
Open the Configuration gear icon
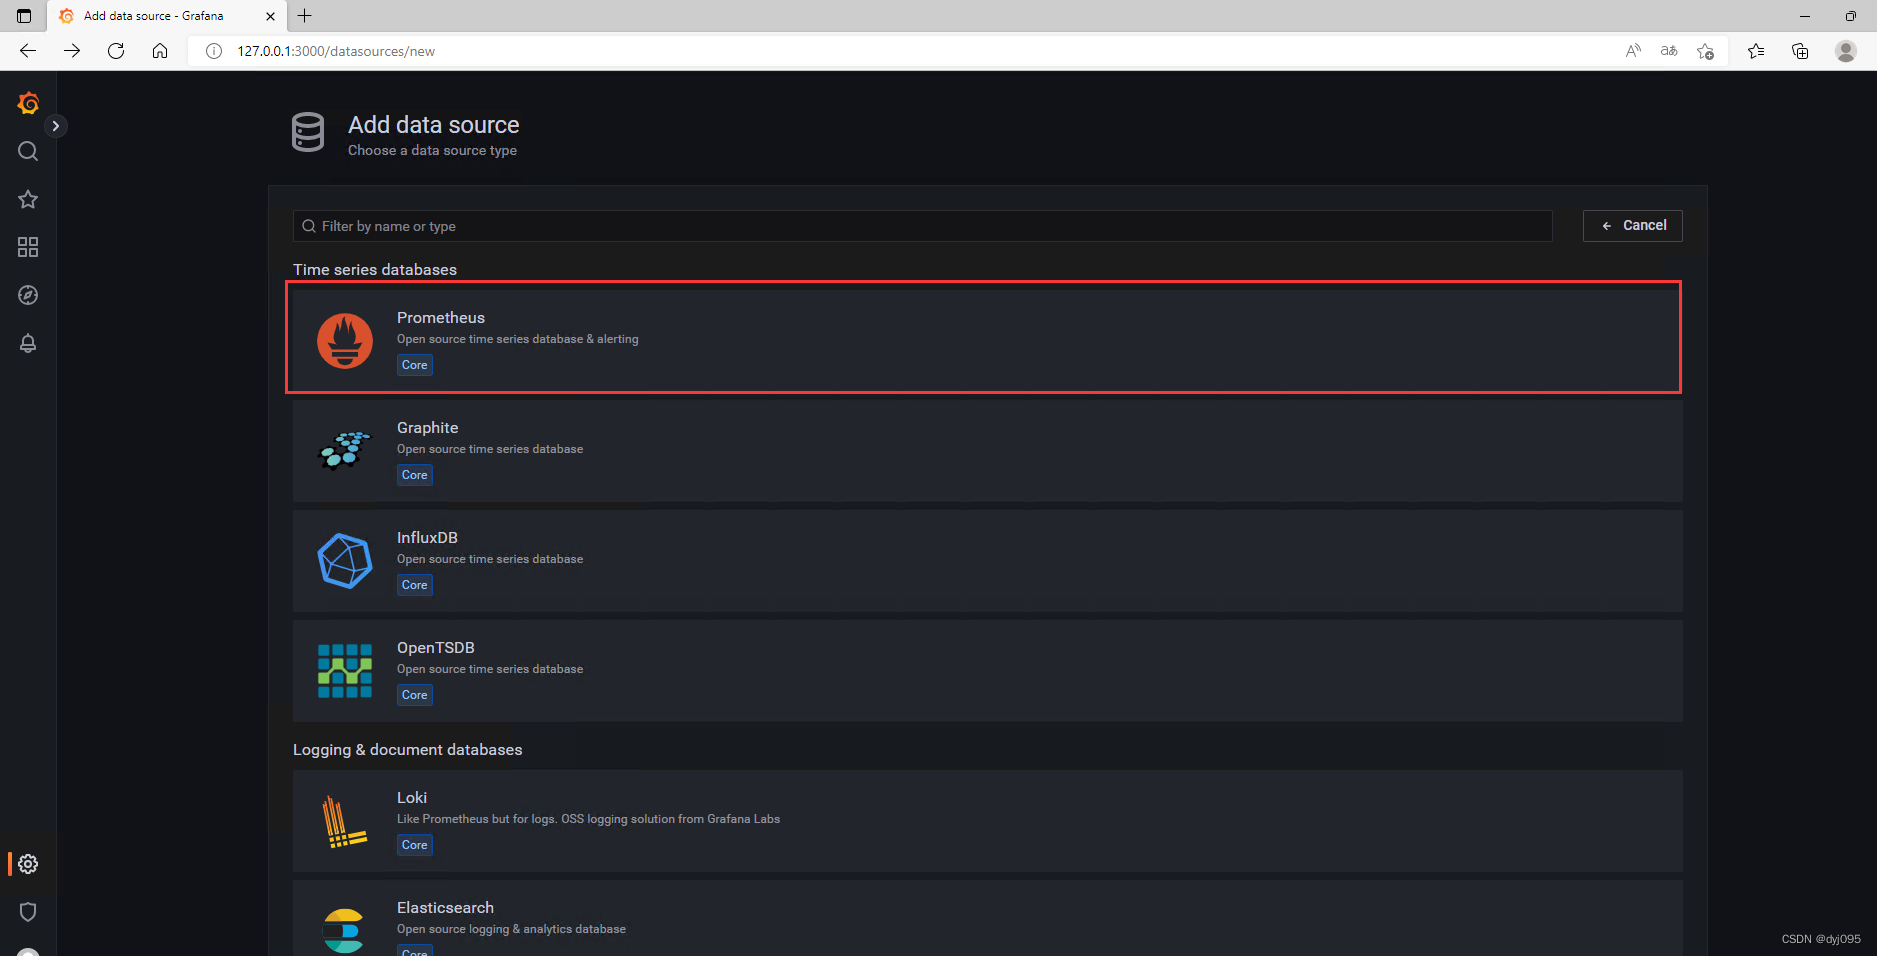[x=28, y=864]
